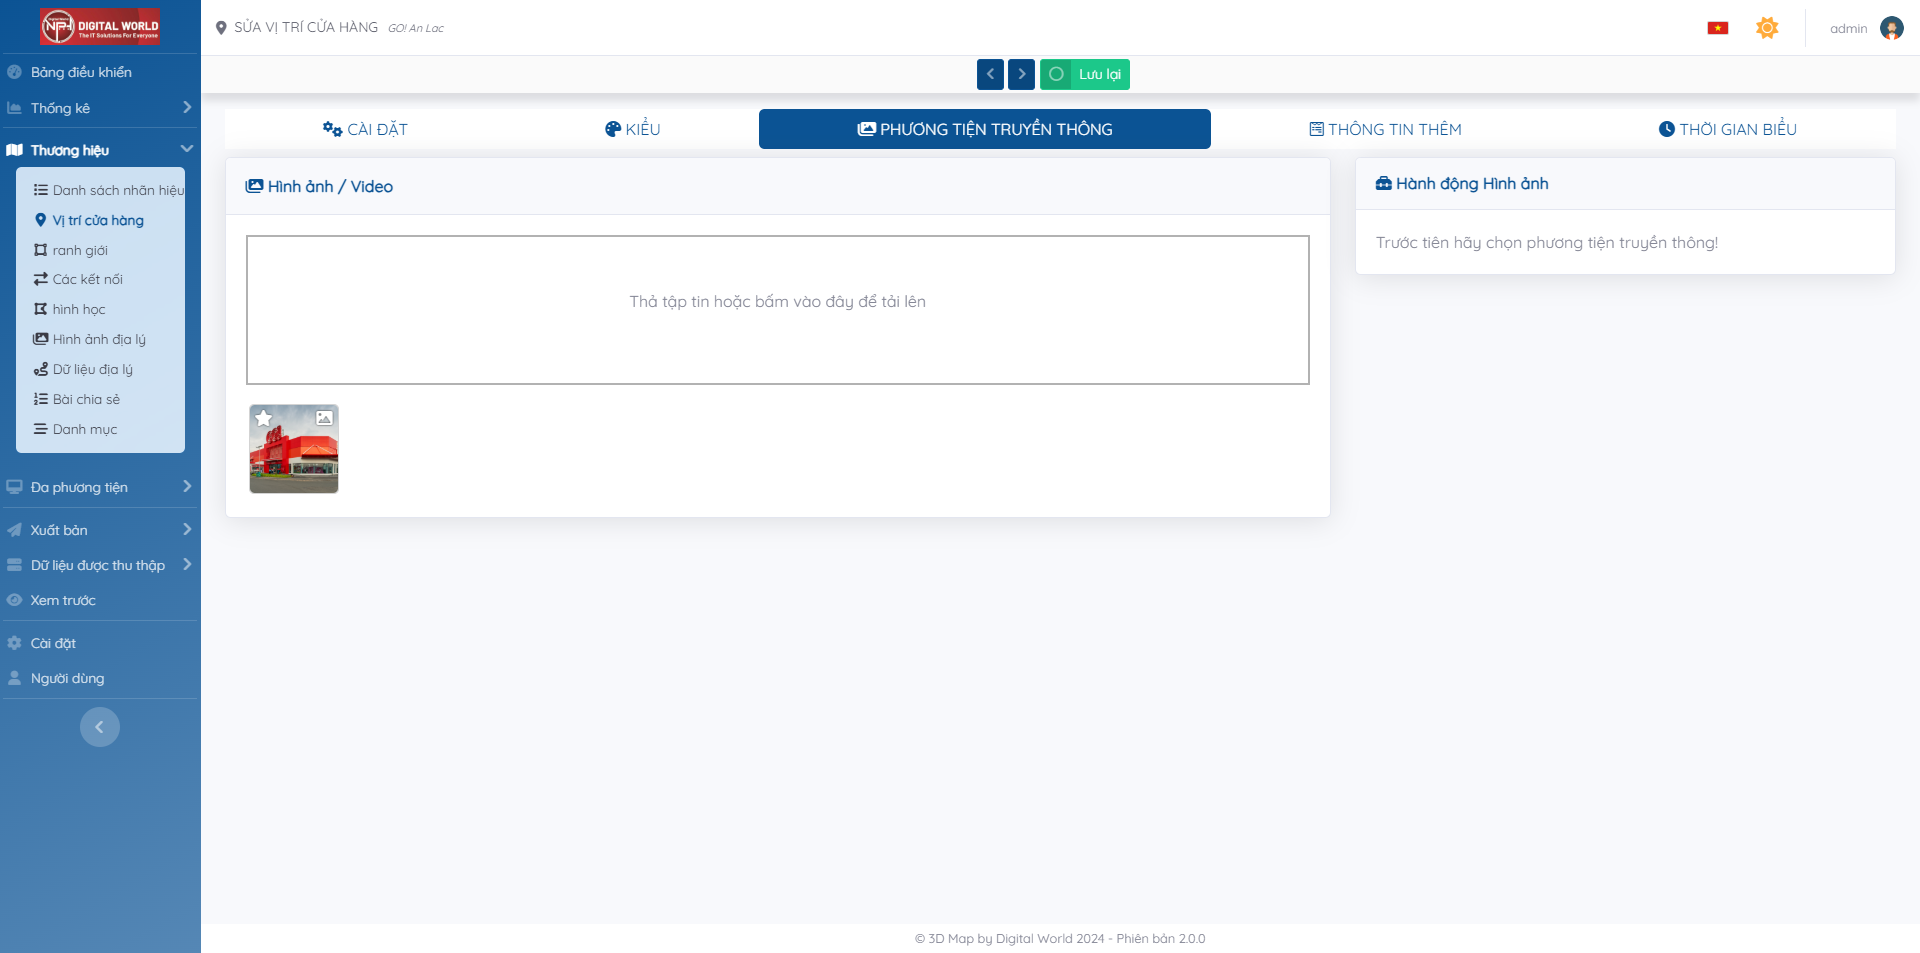This screenshot has width=1920, height=953.
Task: Go to the next store location arrow
Action: 1021,74
